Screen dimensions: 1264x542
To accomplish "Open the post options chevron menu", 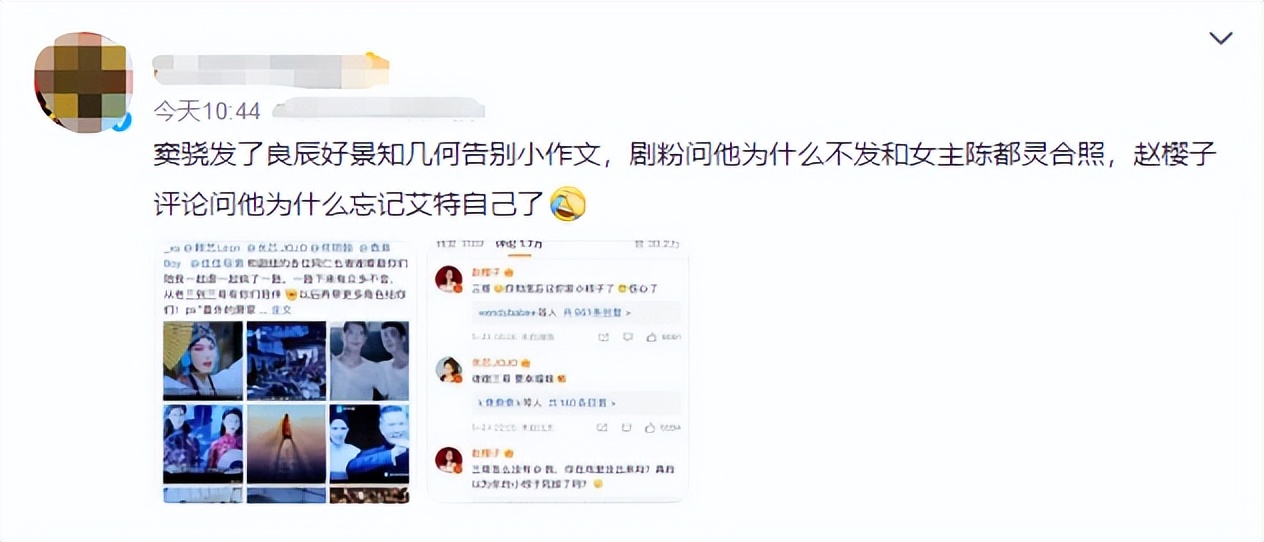I will click(x=1220, y=39).
